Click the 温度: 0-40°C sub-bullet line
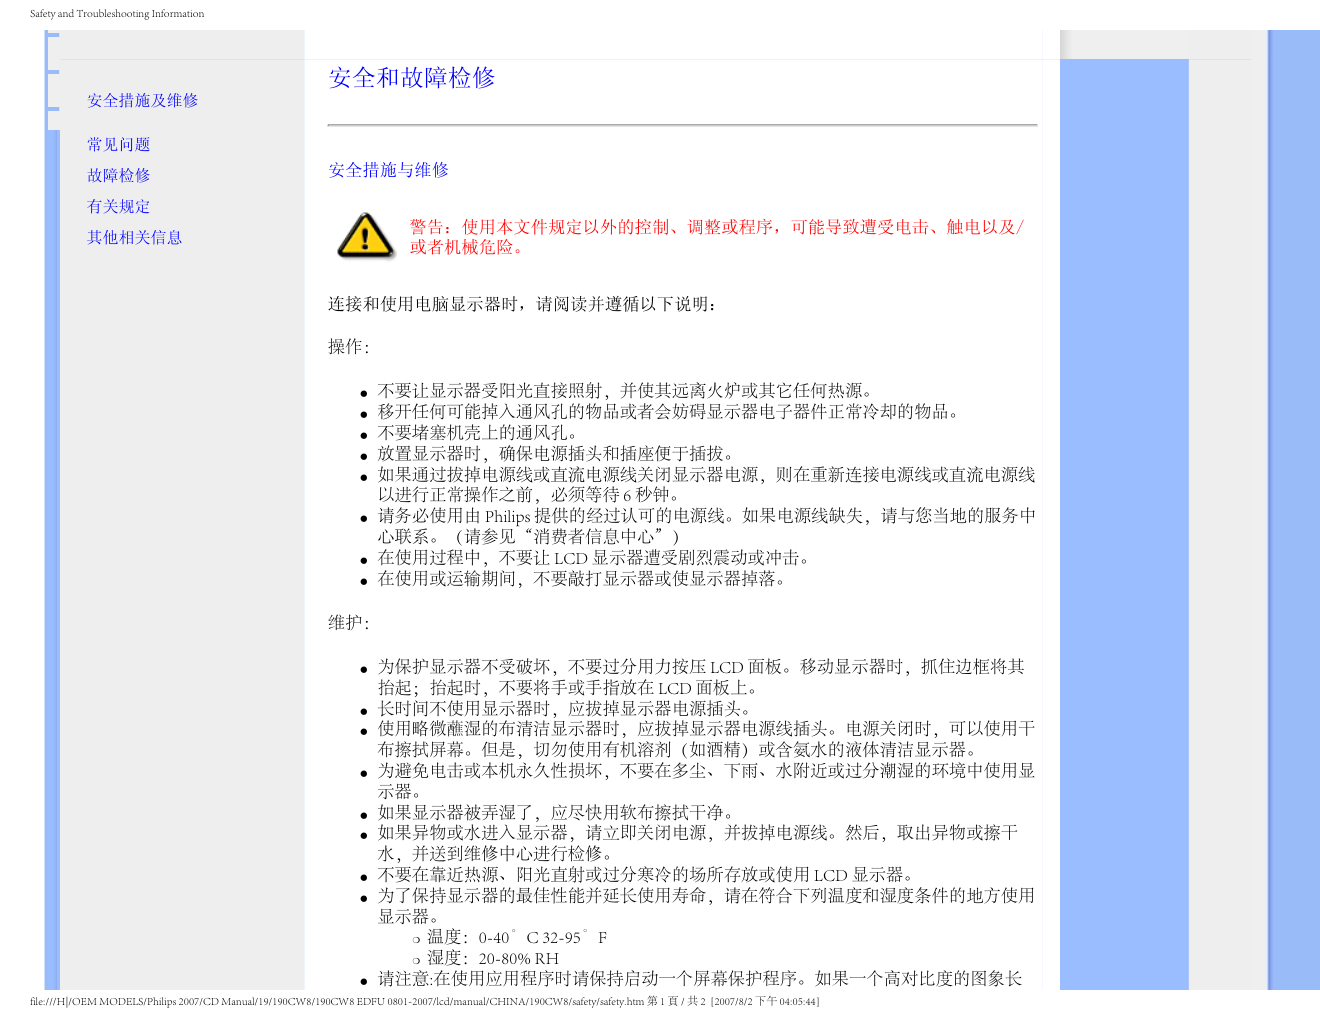Screen dimensions: 1320x1020 coord(516,937)
